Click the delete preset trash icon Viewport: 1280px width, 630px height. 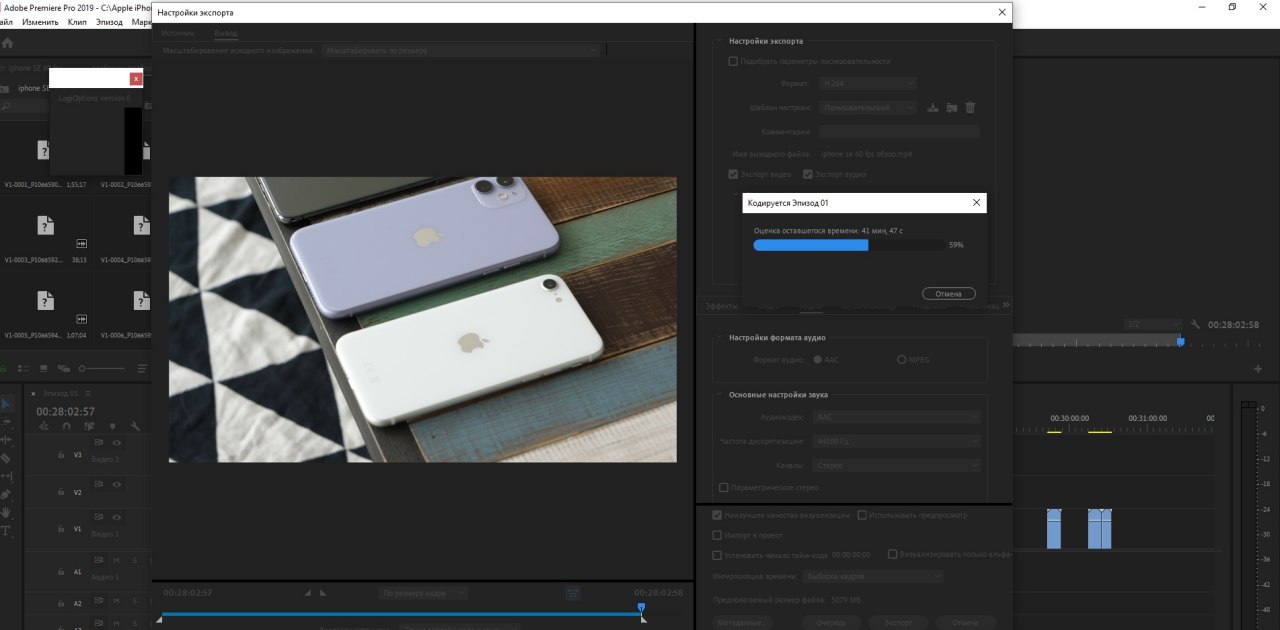[x=970, y=108]
